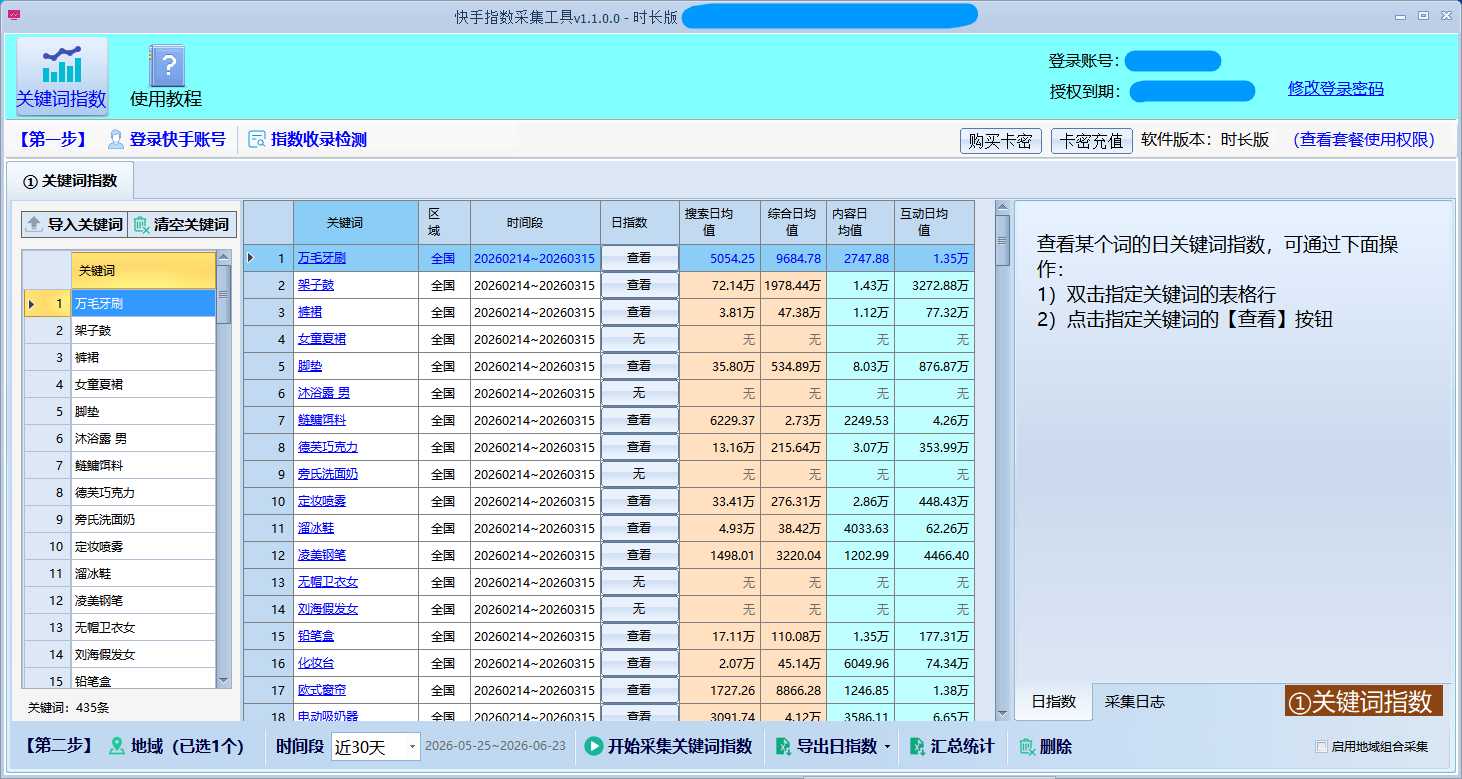The height and width of the screenshot is (779, 1462).
Task: Click 查看 button for 万毛牙刷 row
Action: tap(639, 258)
